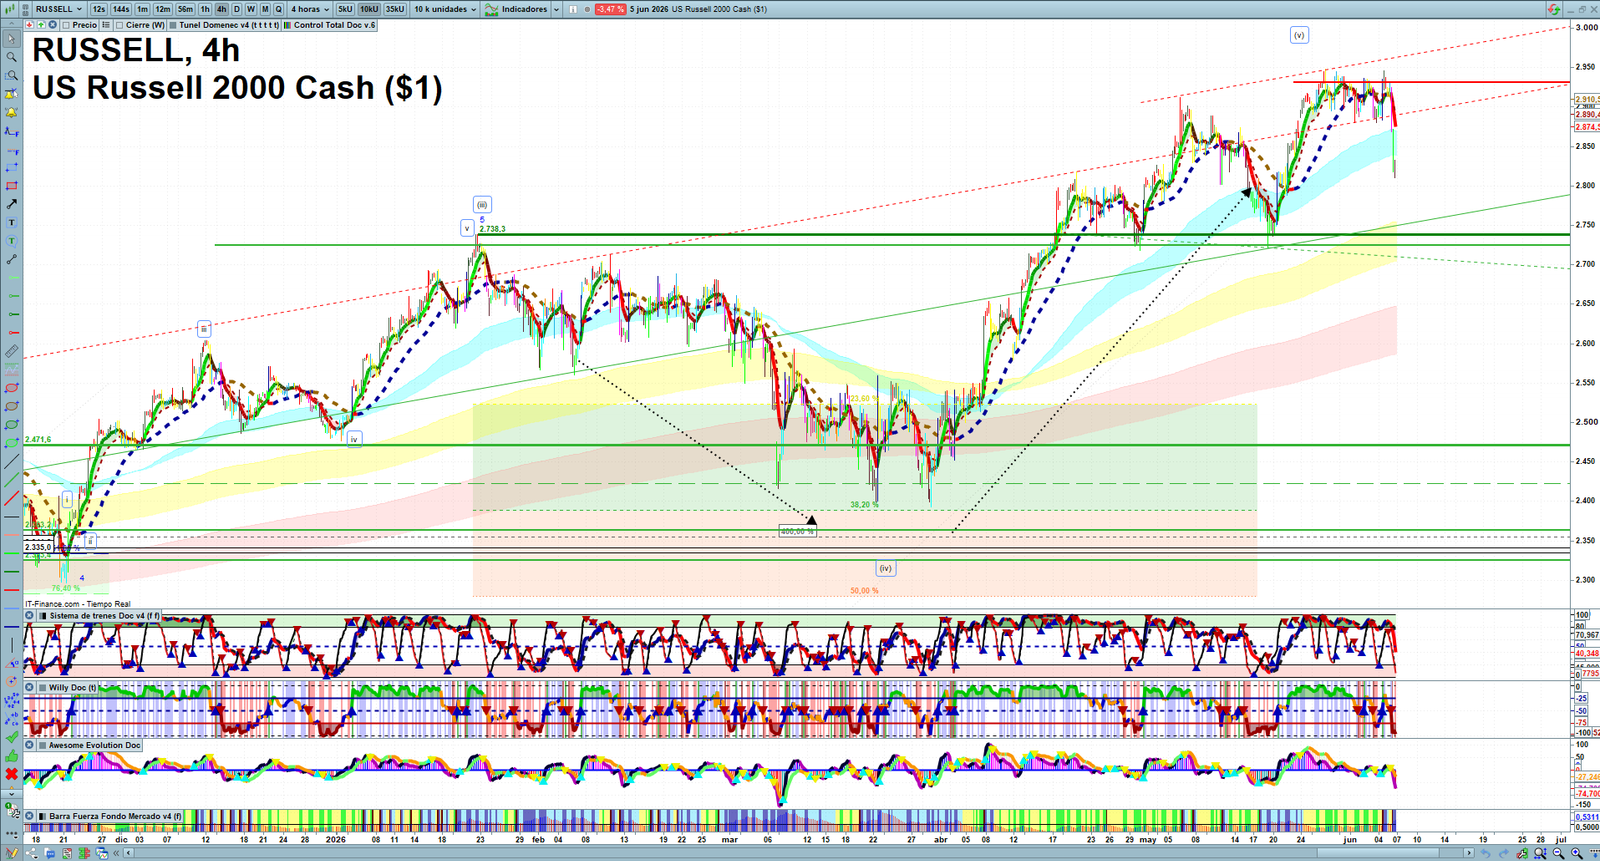Close the Awesome Evolution Doc panel

(x=30, y=745)
